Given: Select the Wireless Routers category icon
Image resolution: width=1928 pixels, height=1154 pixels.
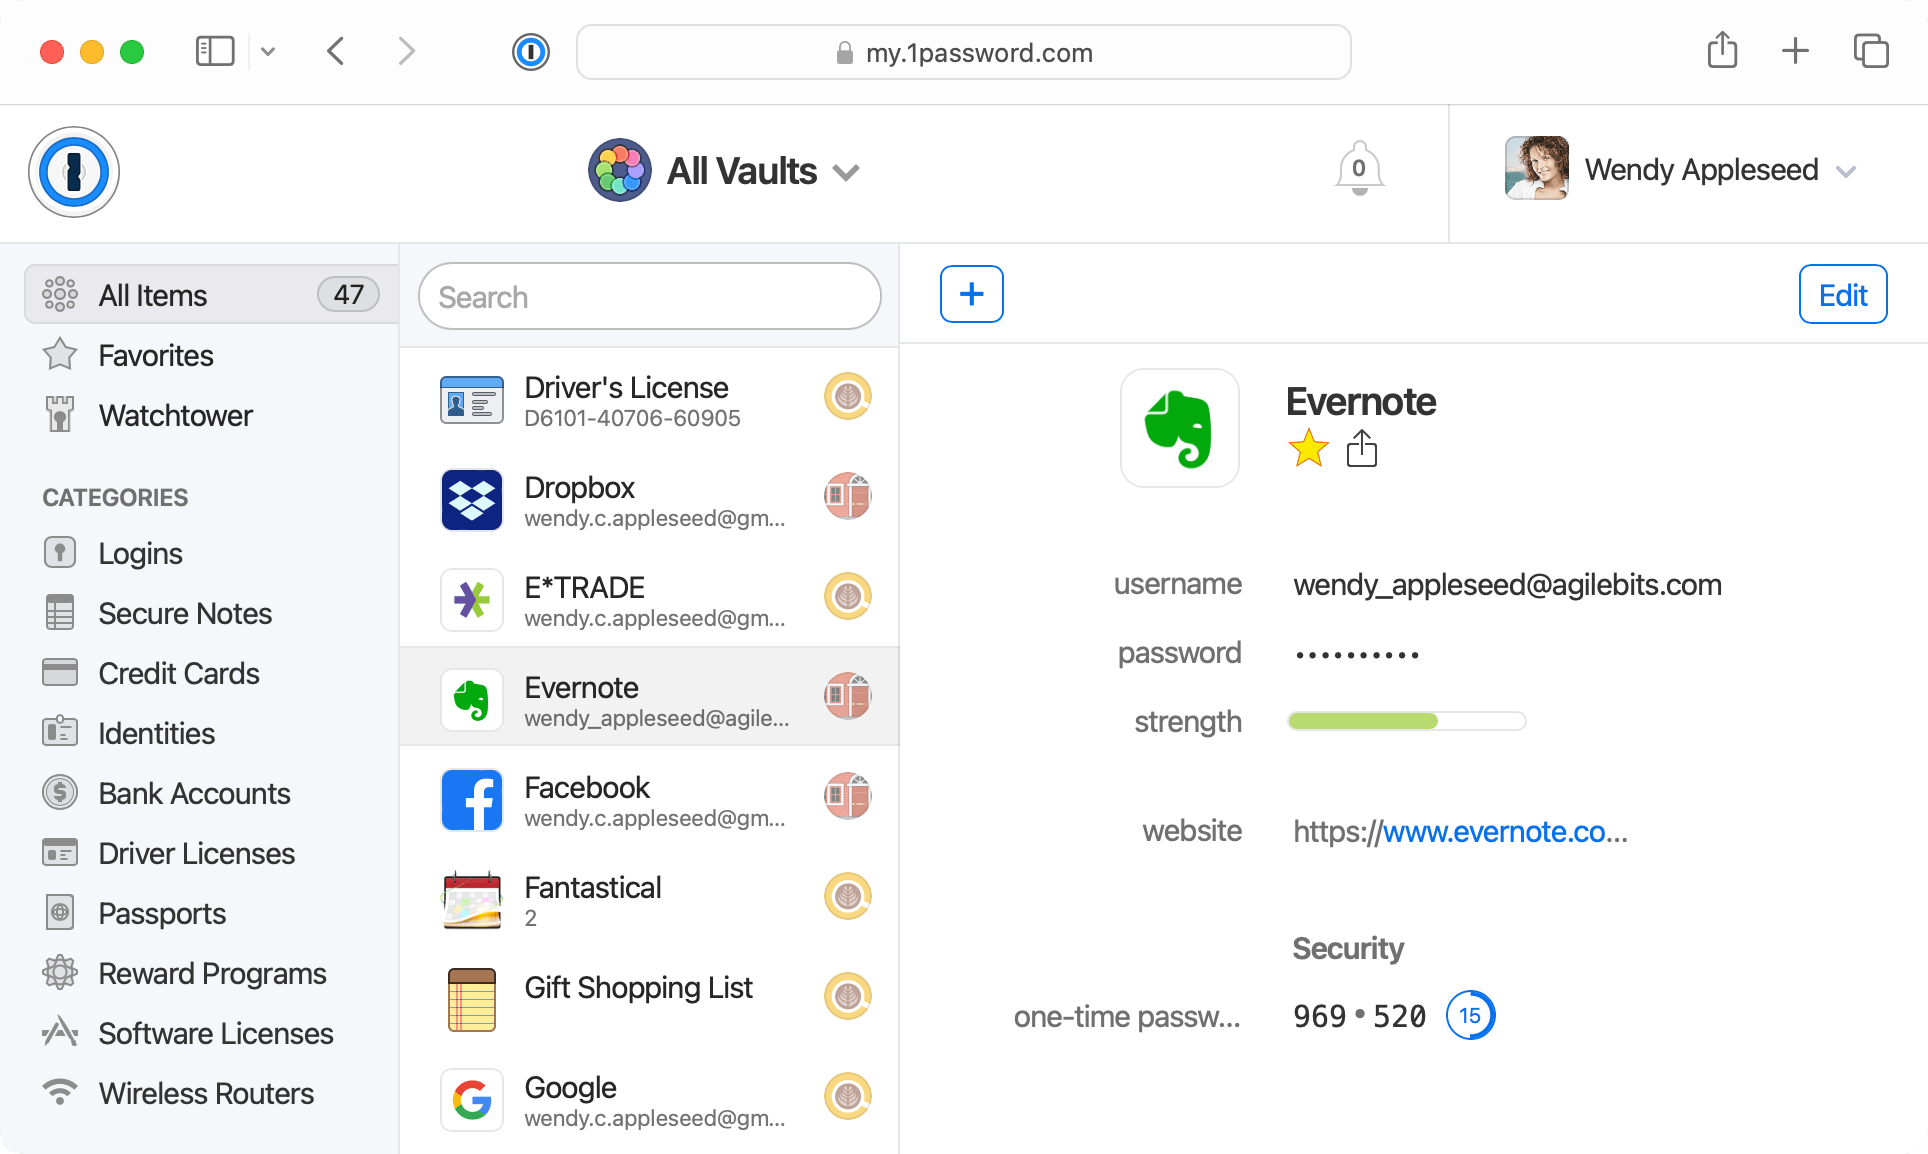Looking at the screenshot, I should tap(62, 1092).
